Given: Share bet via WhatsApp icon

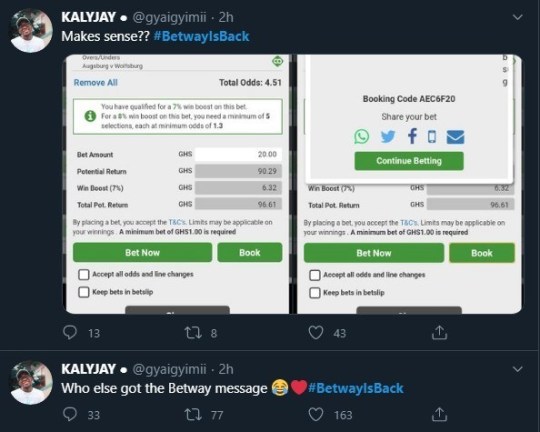Looking at the screenshot, I should [x=362, y=136].
